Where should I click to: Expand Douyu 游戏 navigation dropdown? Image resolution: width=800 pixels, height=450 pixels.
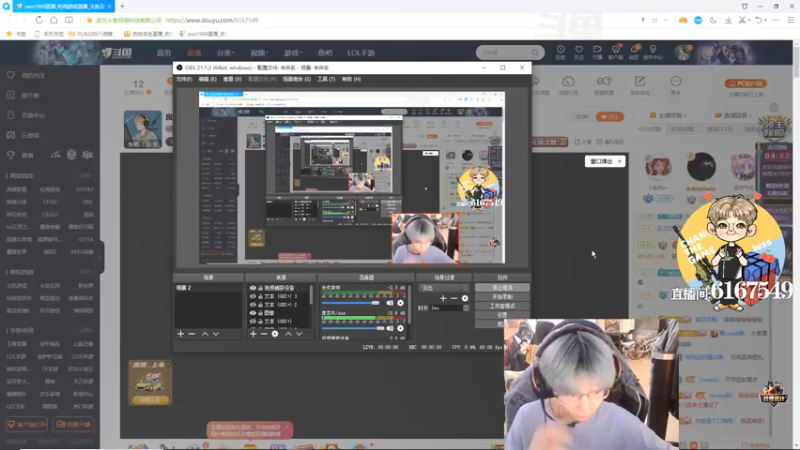coord(293,53)
